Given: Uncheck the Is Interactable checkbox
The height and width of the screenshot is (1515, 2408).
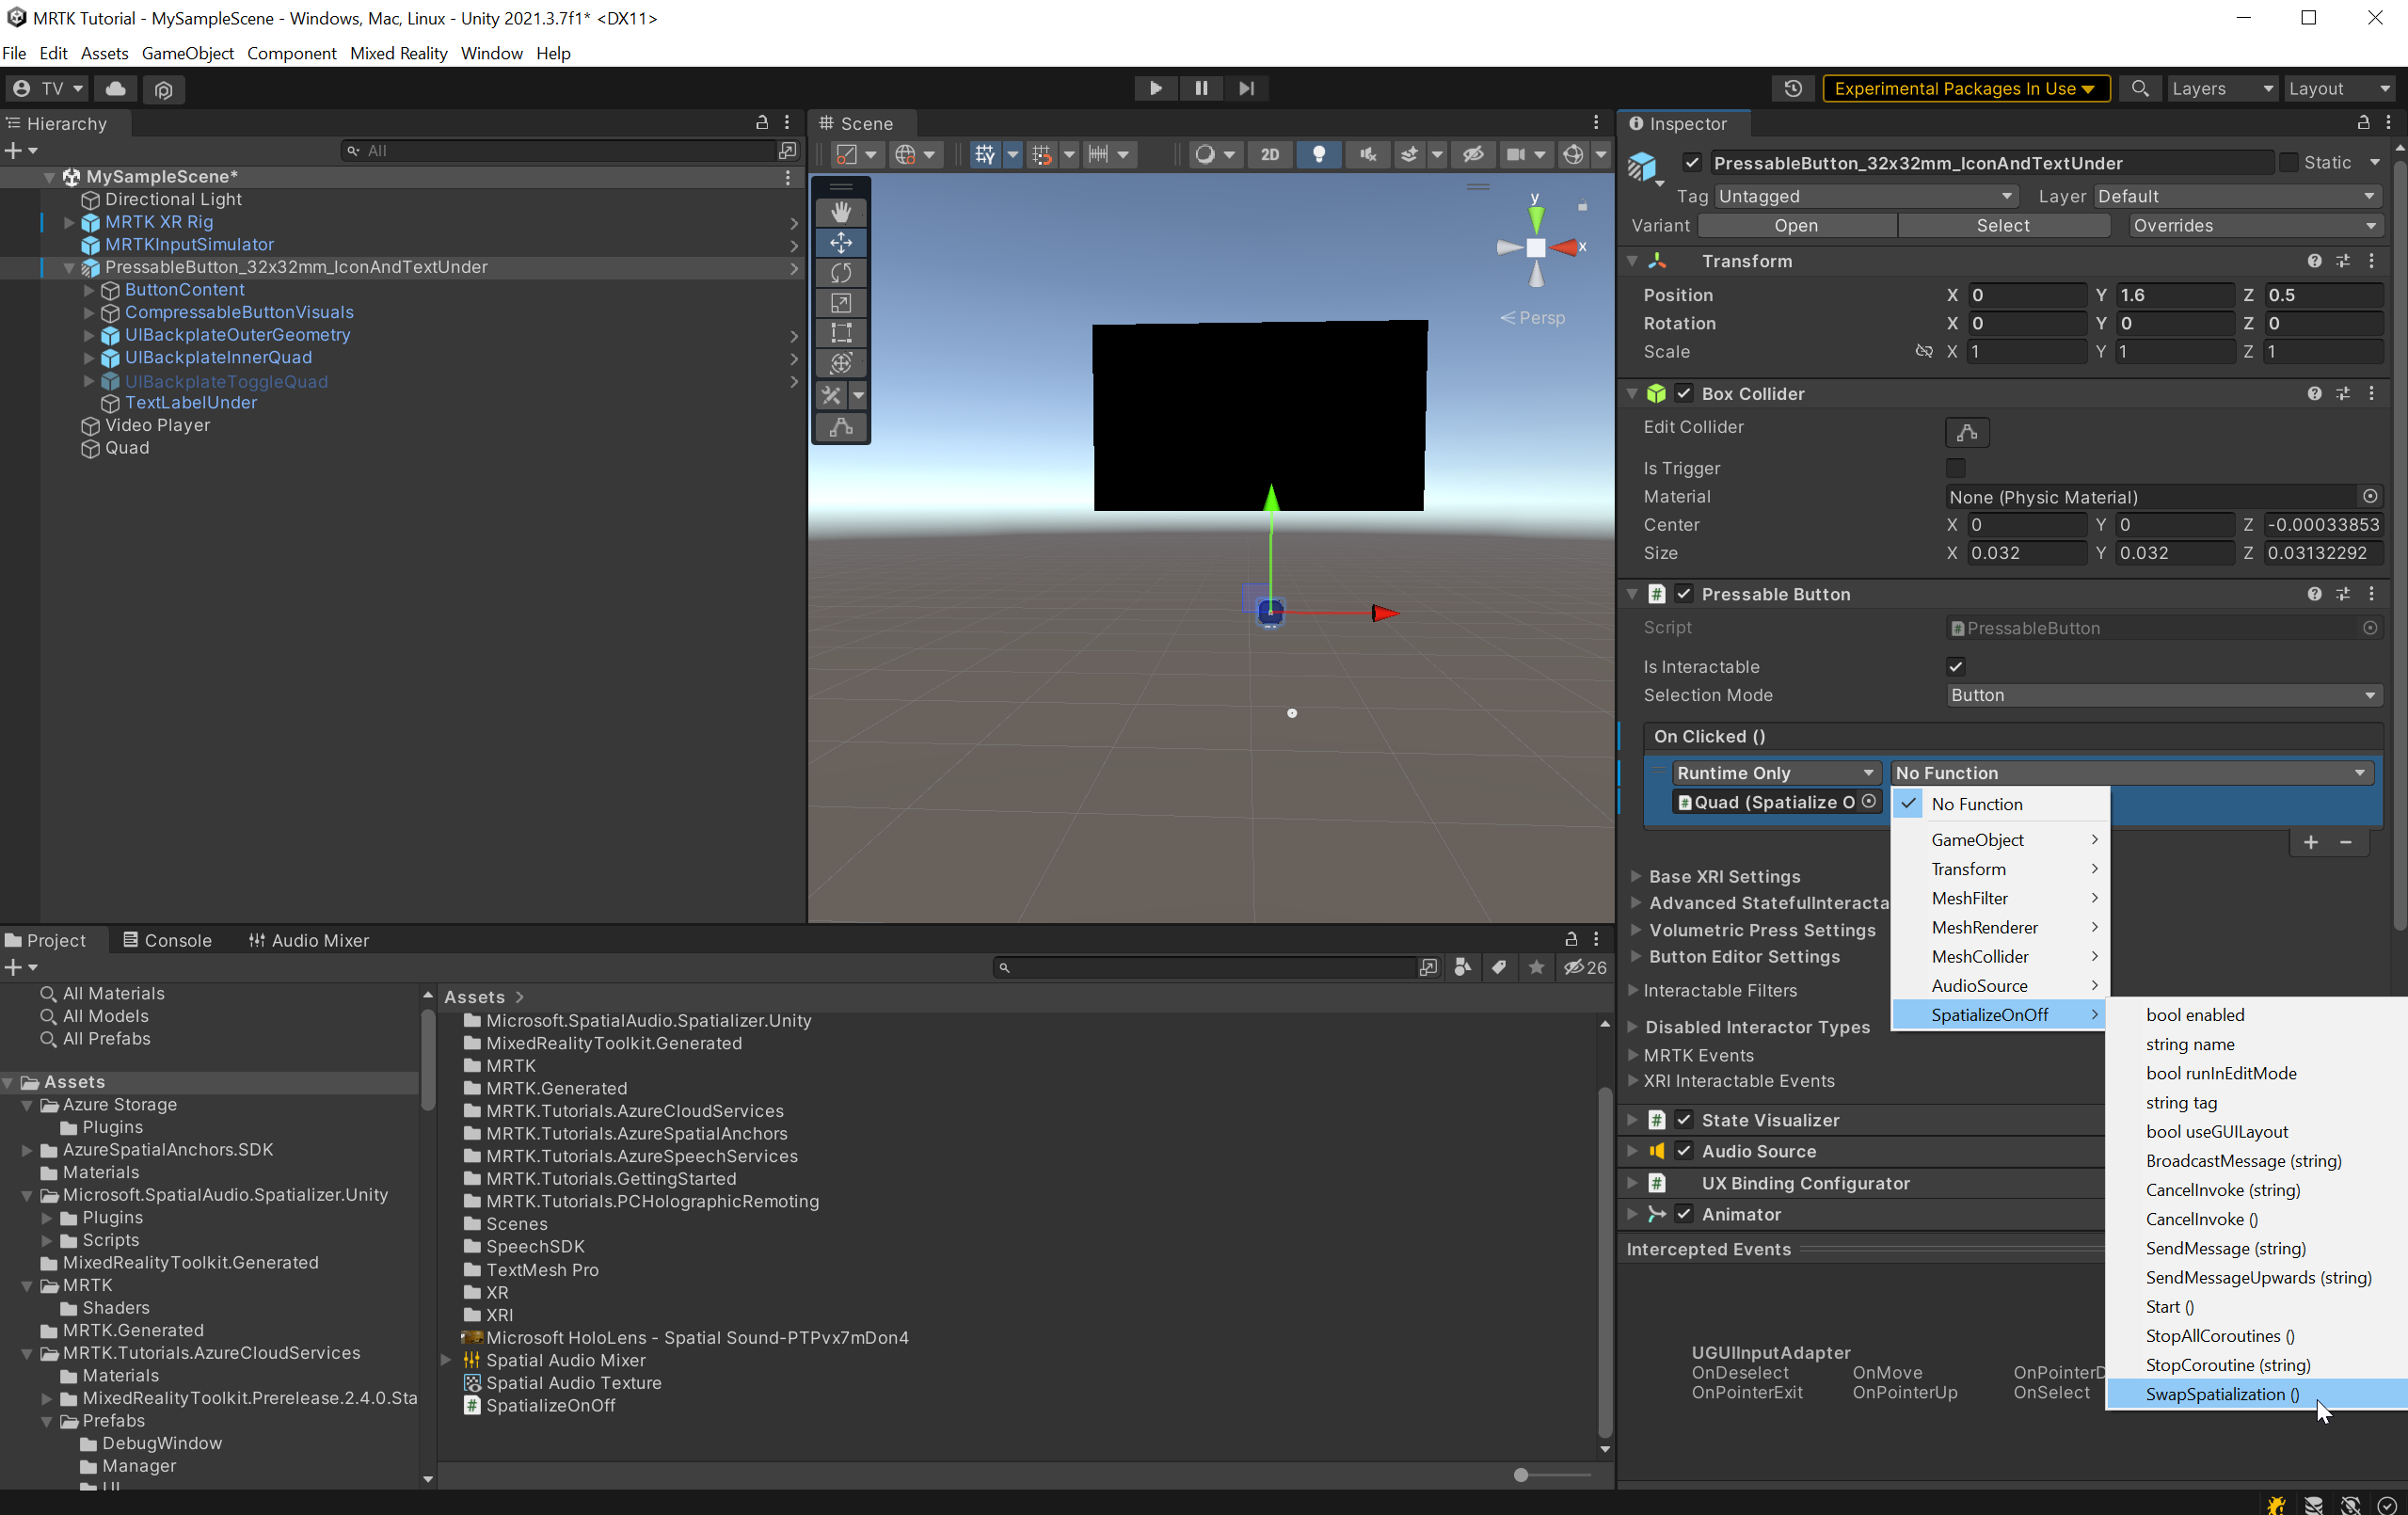Looking at the screenshot, I should tap(1955, 667).
